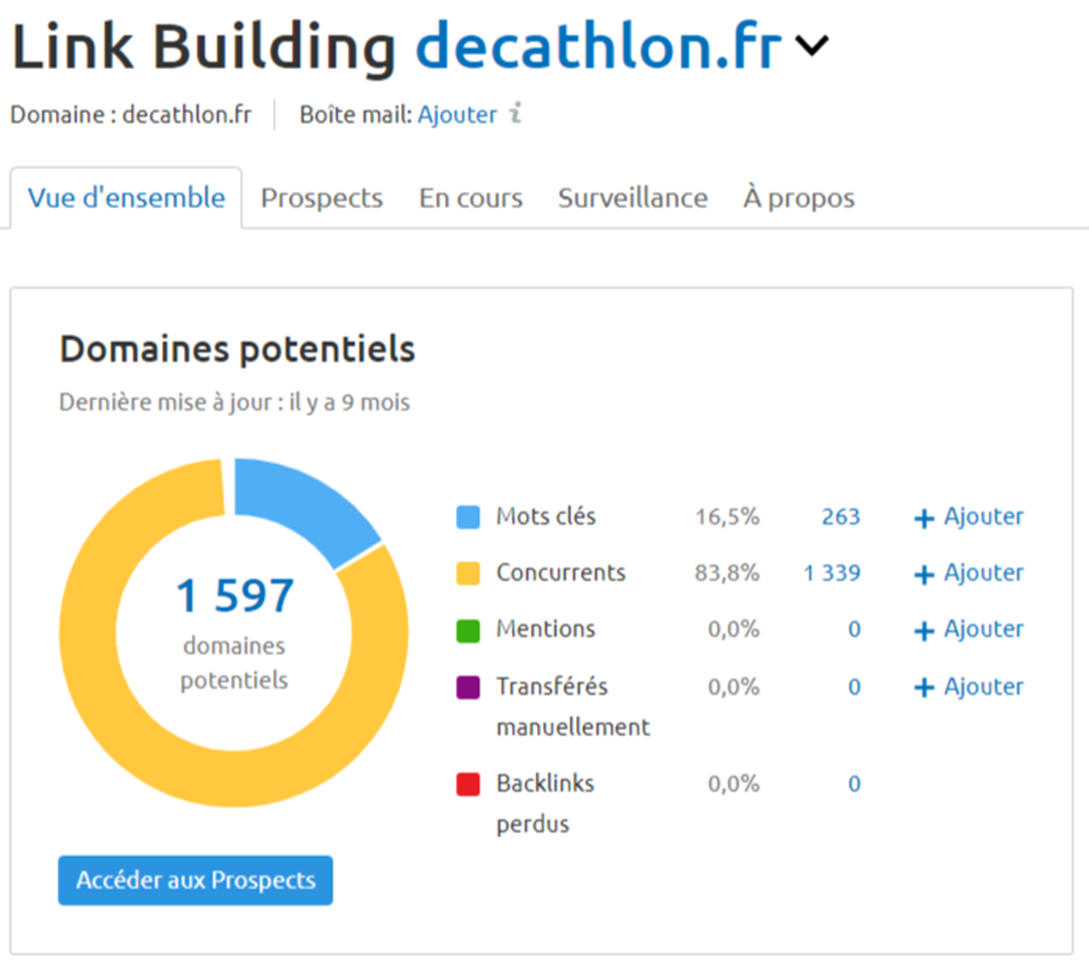Click the 0 count for Mentions
This screenshot has height=964, width=1089.
[x=854, y=630]
